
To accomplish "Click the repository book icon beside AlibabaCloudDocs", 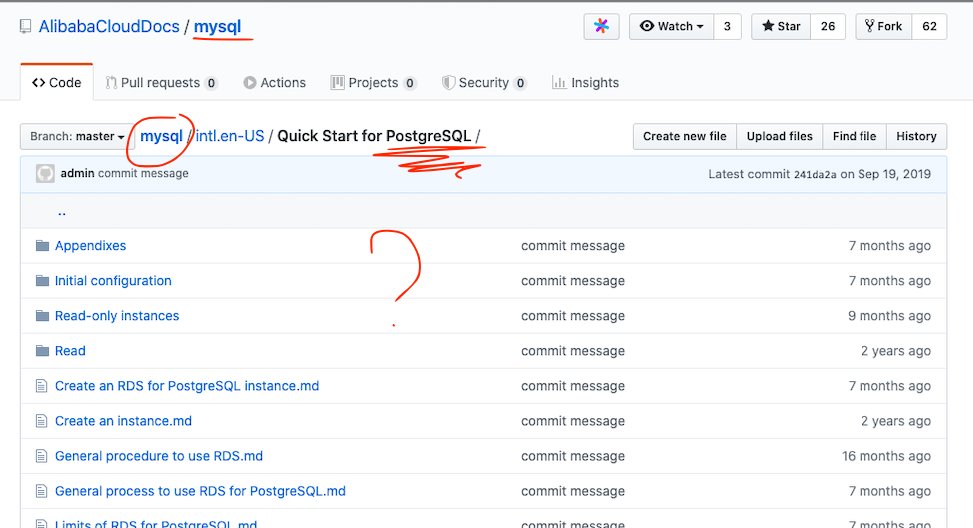I will click(x=25, y=27).
